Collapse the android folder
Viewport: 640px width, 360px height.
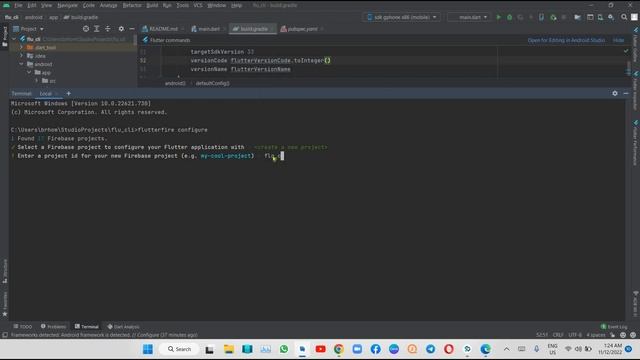coord(22,64)
